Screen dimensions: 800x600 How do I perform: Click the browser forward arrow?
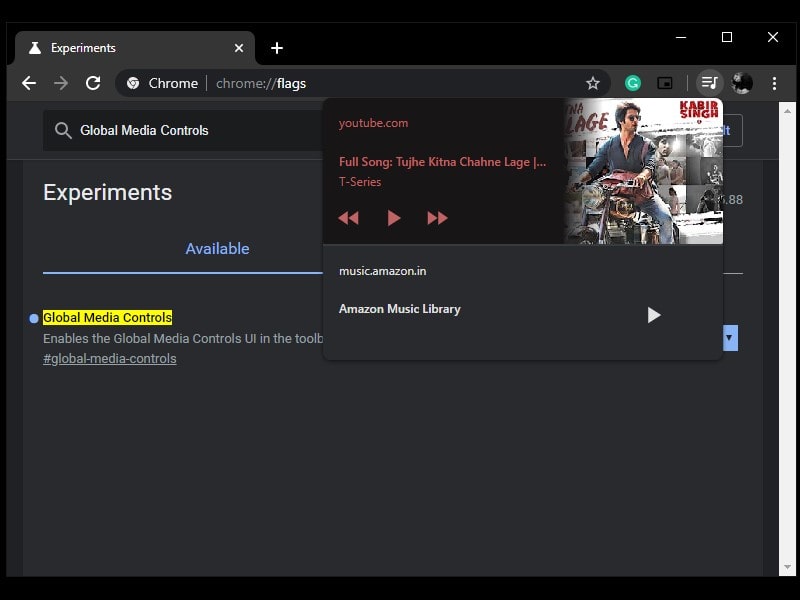click(x=61, y=83)
